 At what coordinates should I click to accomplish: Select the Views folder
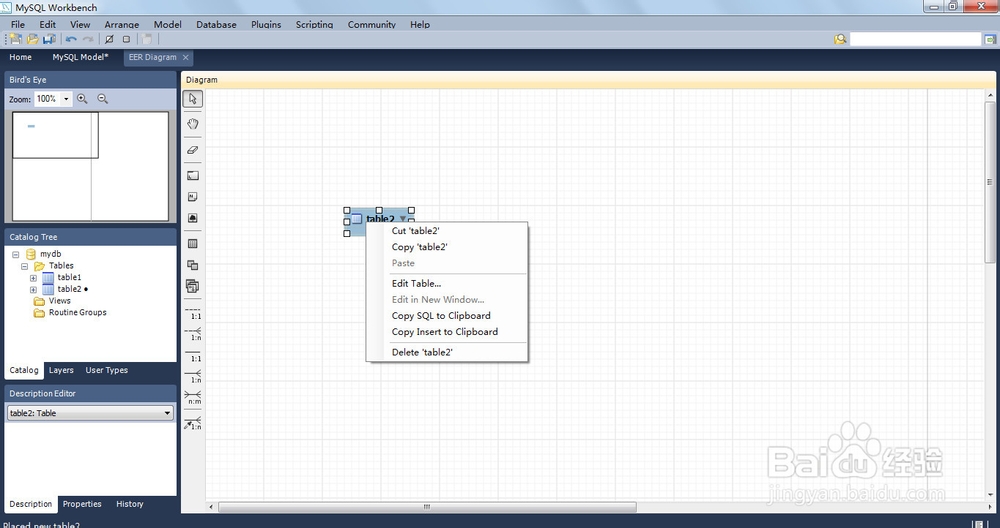59,301
